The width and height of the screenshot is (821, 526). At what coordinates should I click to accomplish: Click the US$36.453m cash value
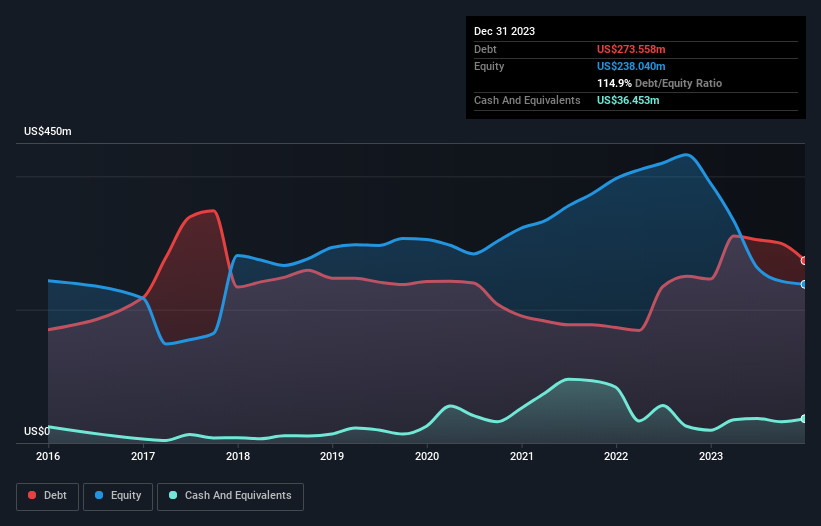pyautogui.click(x=628, y=100)
